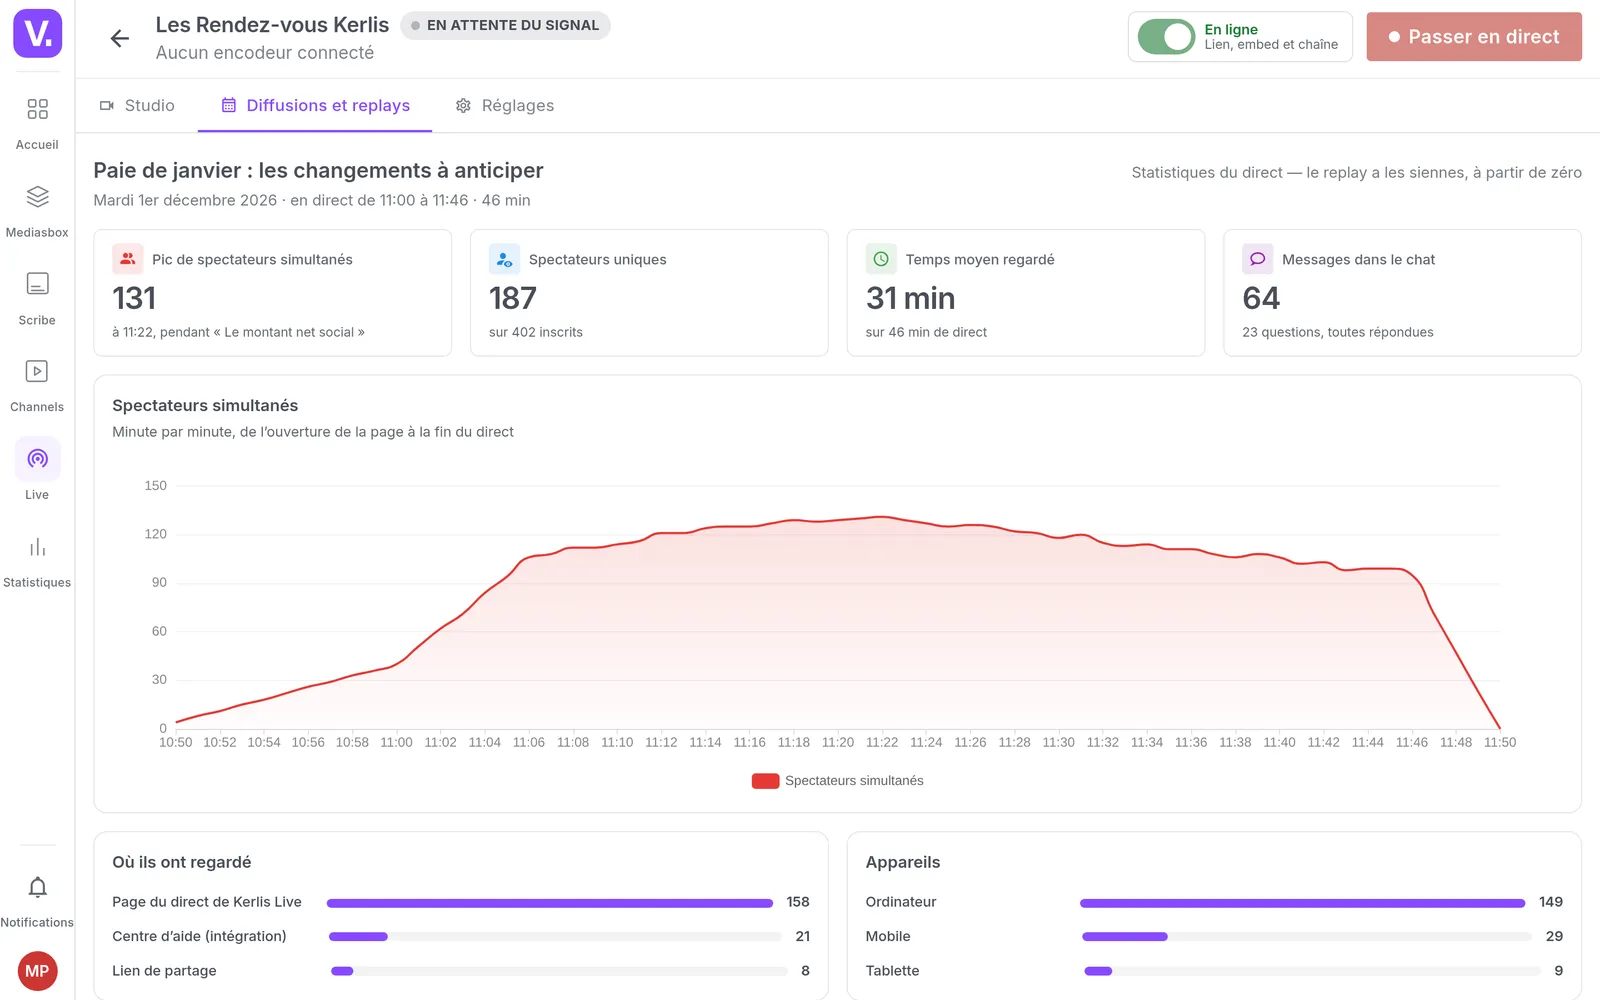Click the Mobile device row label

pyautogui.click(x=888, y=937)
